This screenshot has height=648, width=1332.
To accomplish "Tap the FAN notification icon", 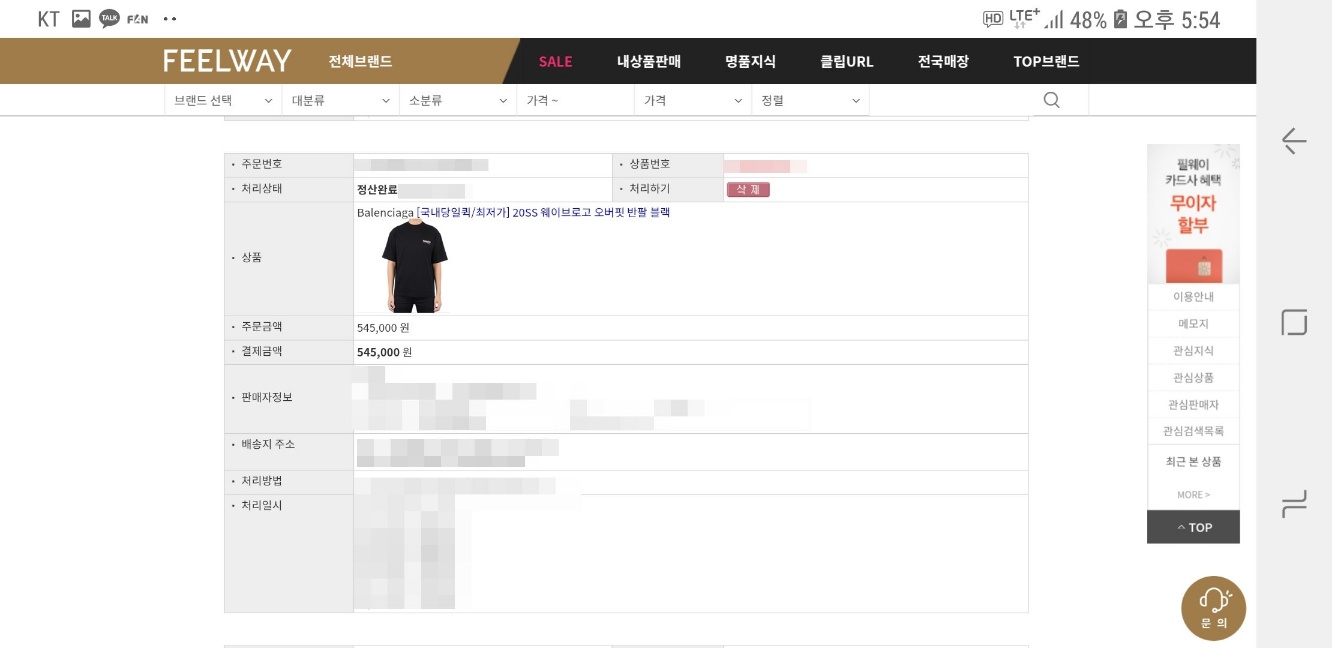I will tap(138, 19).
